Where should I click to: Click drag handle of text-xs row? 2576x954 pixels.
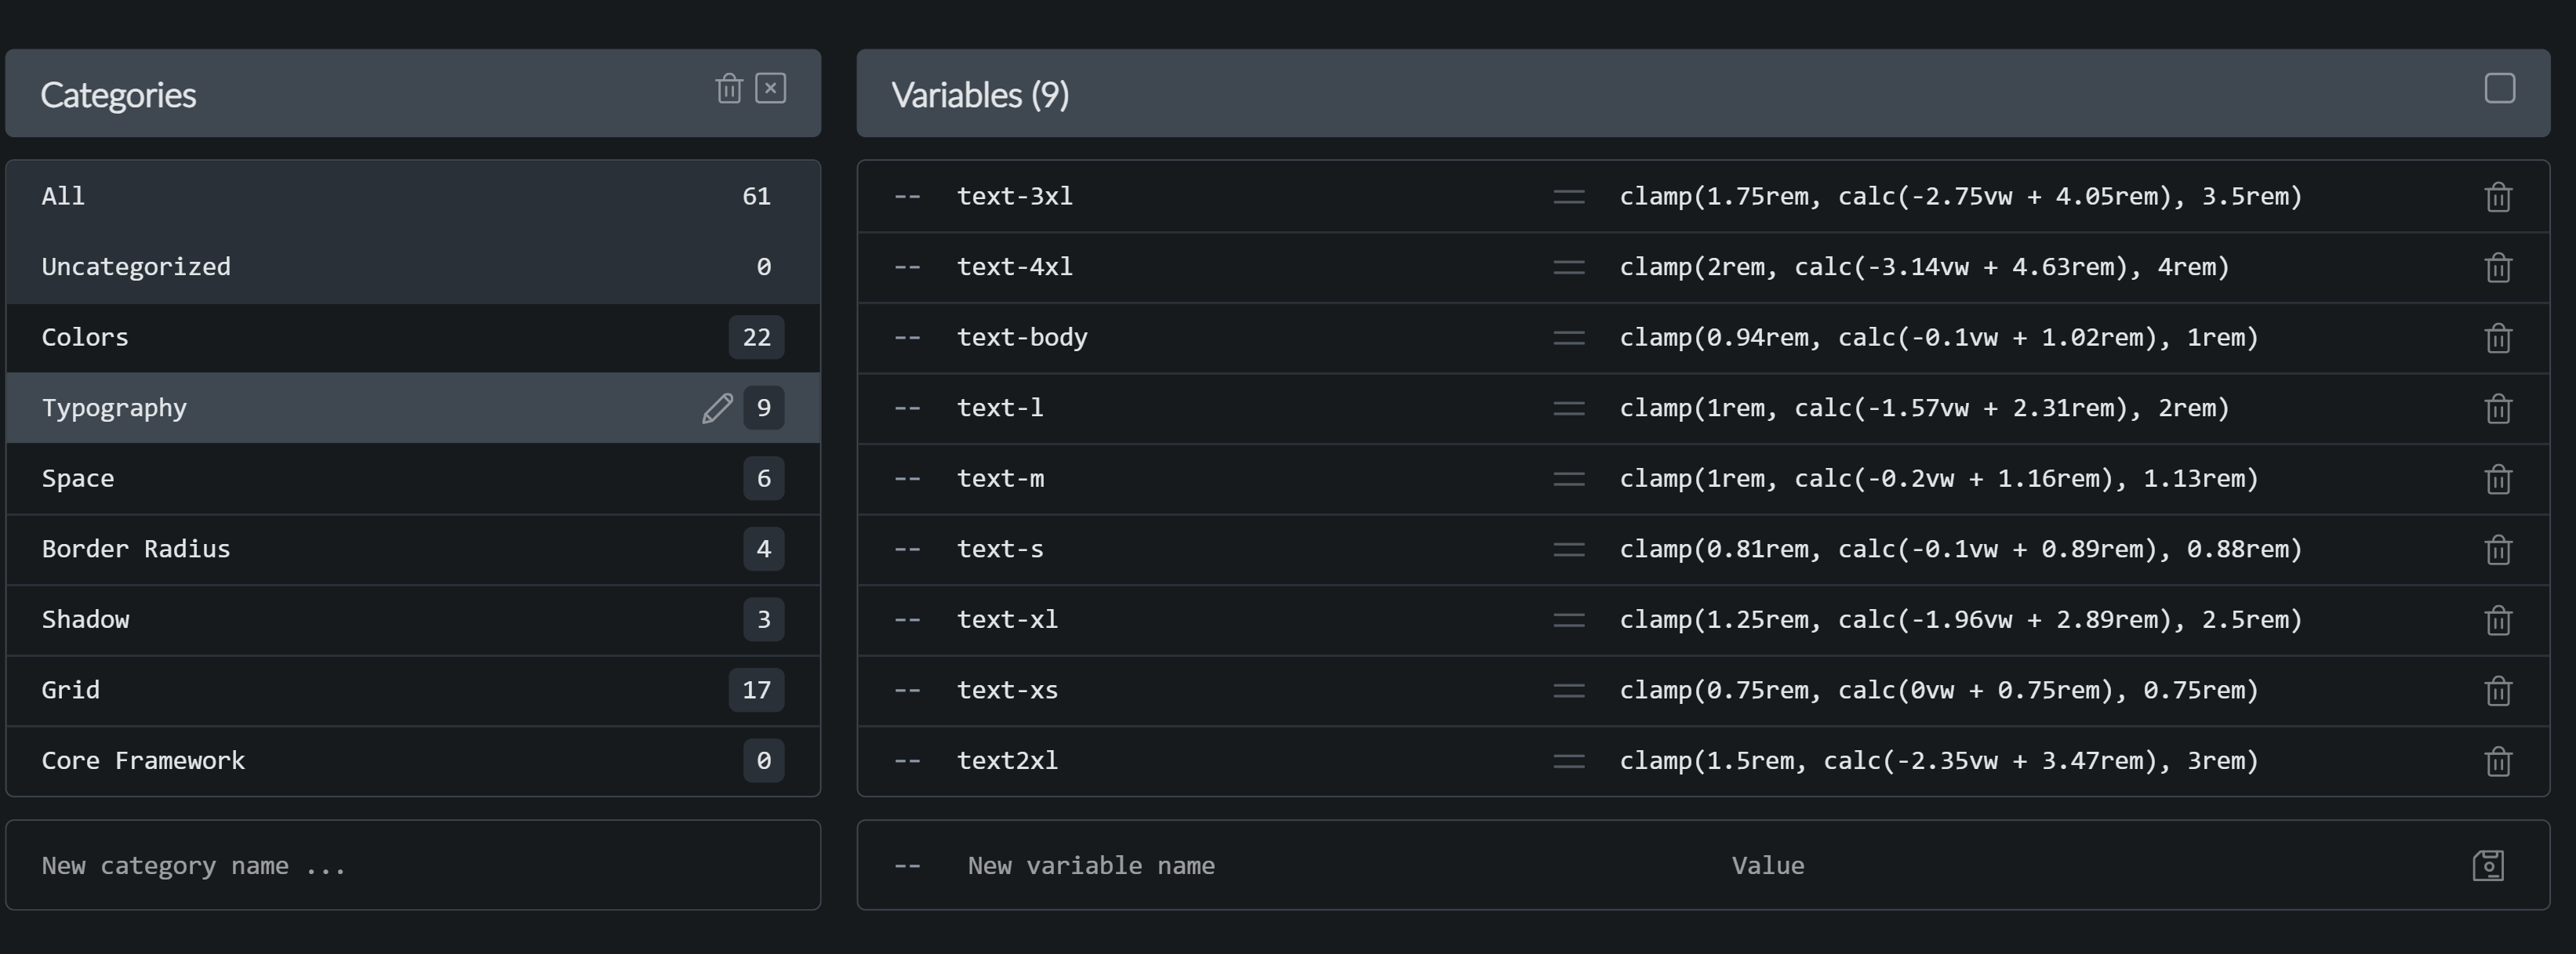pos(1569,691)
